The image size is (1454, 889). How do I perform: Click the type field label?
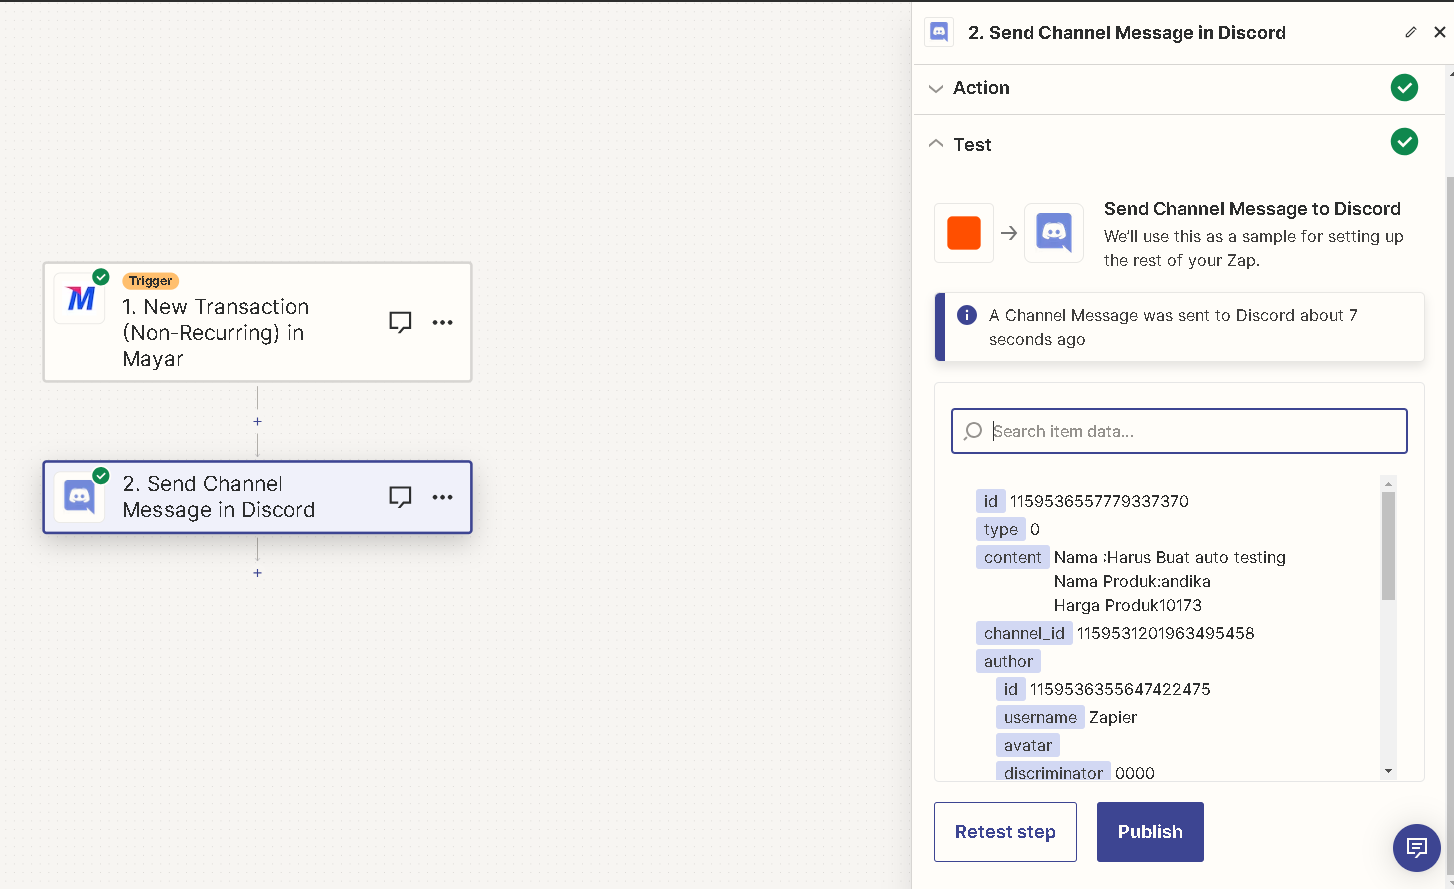pyautogui.click(x=1001, y=529)
